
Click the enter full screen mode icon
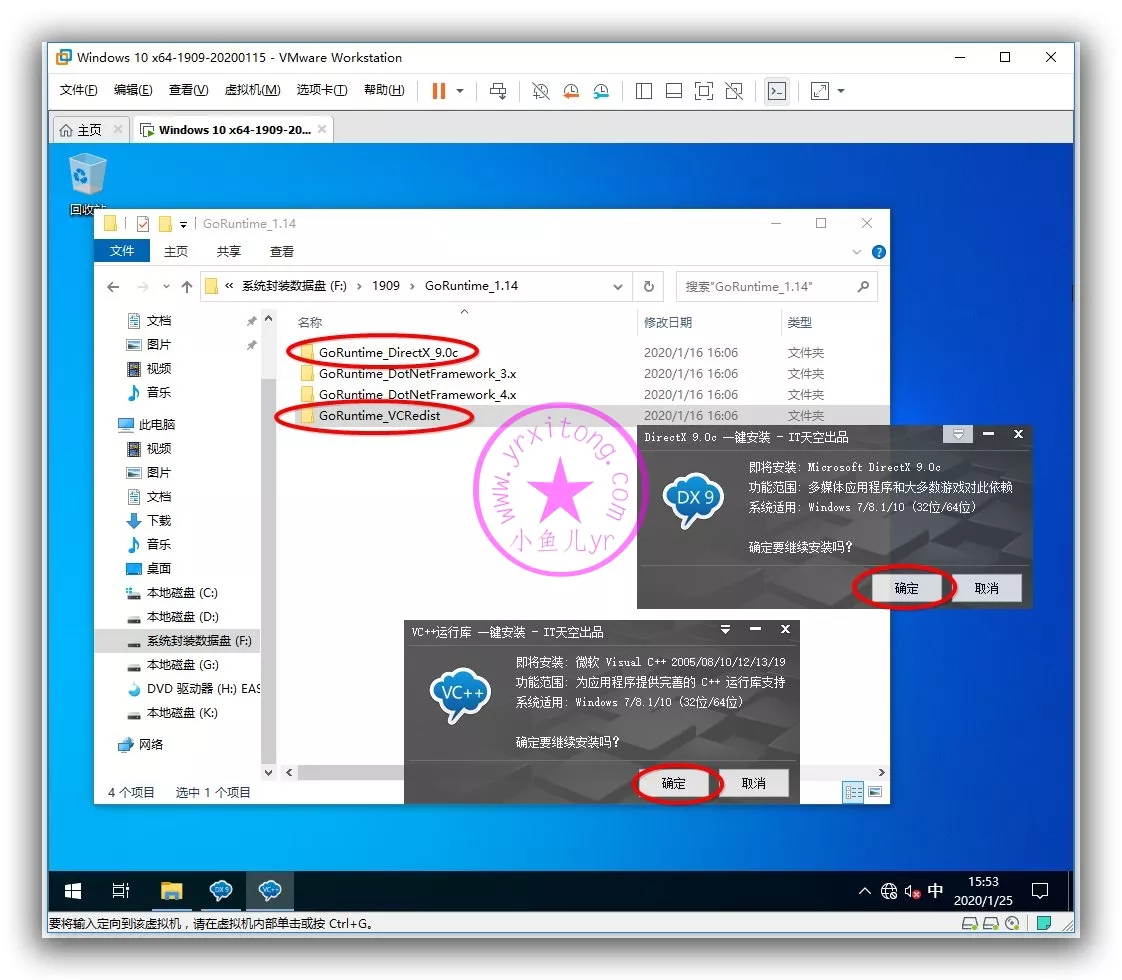(820, 91)
